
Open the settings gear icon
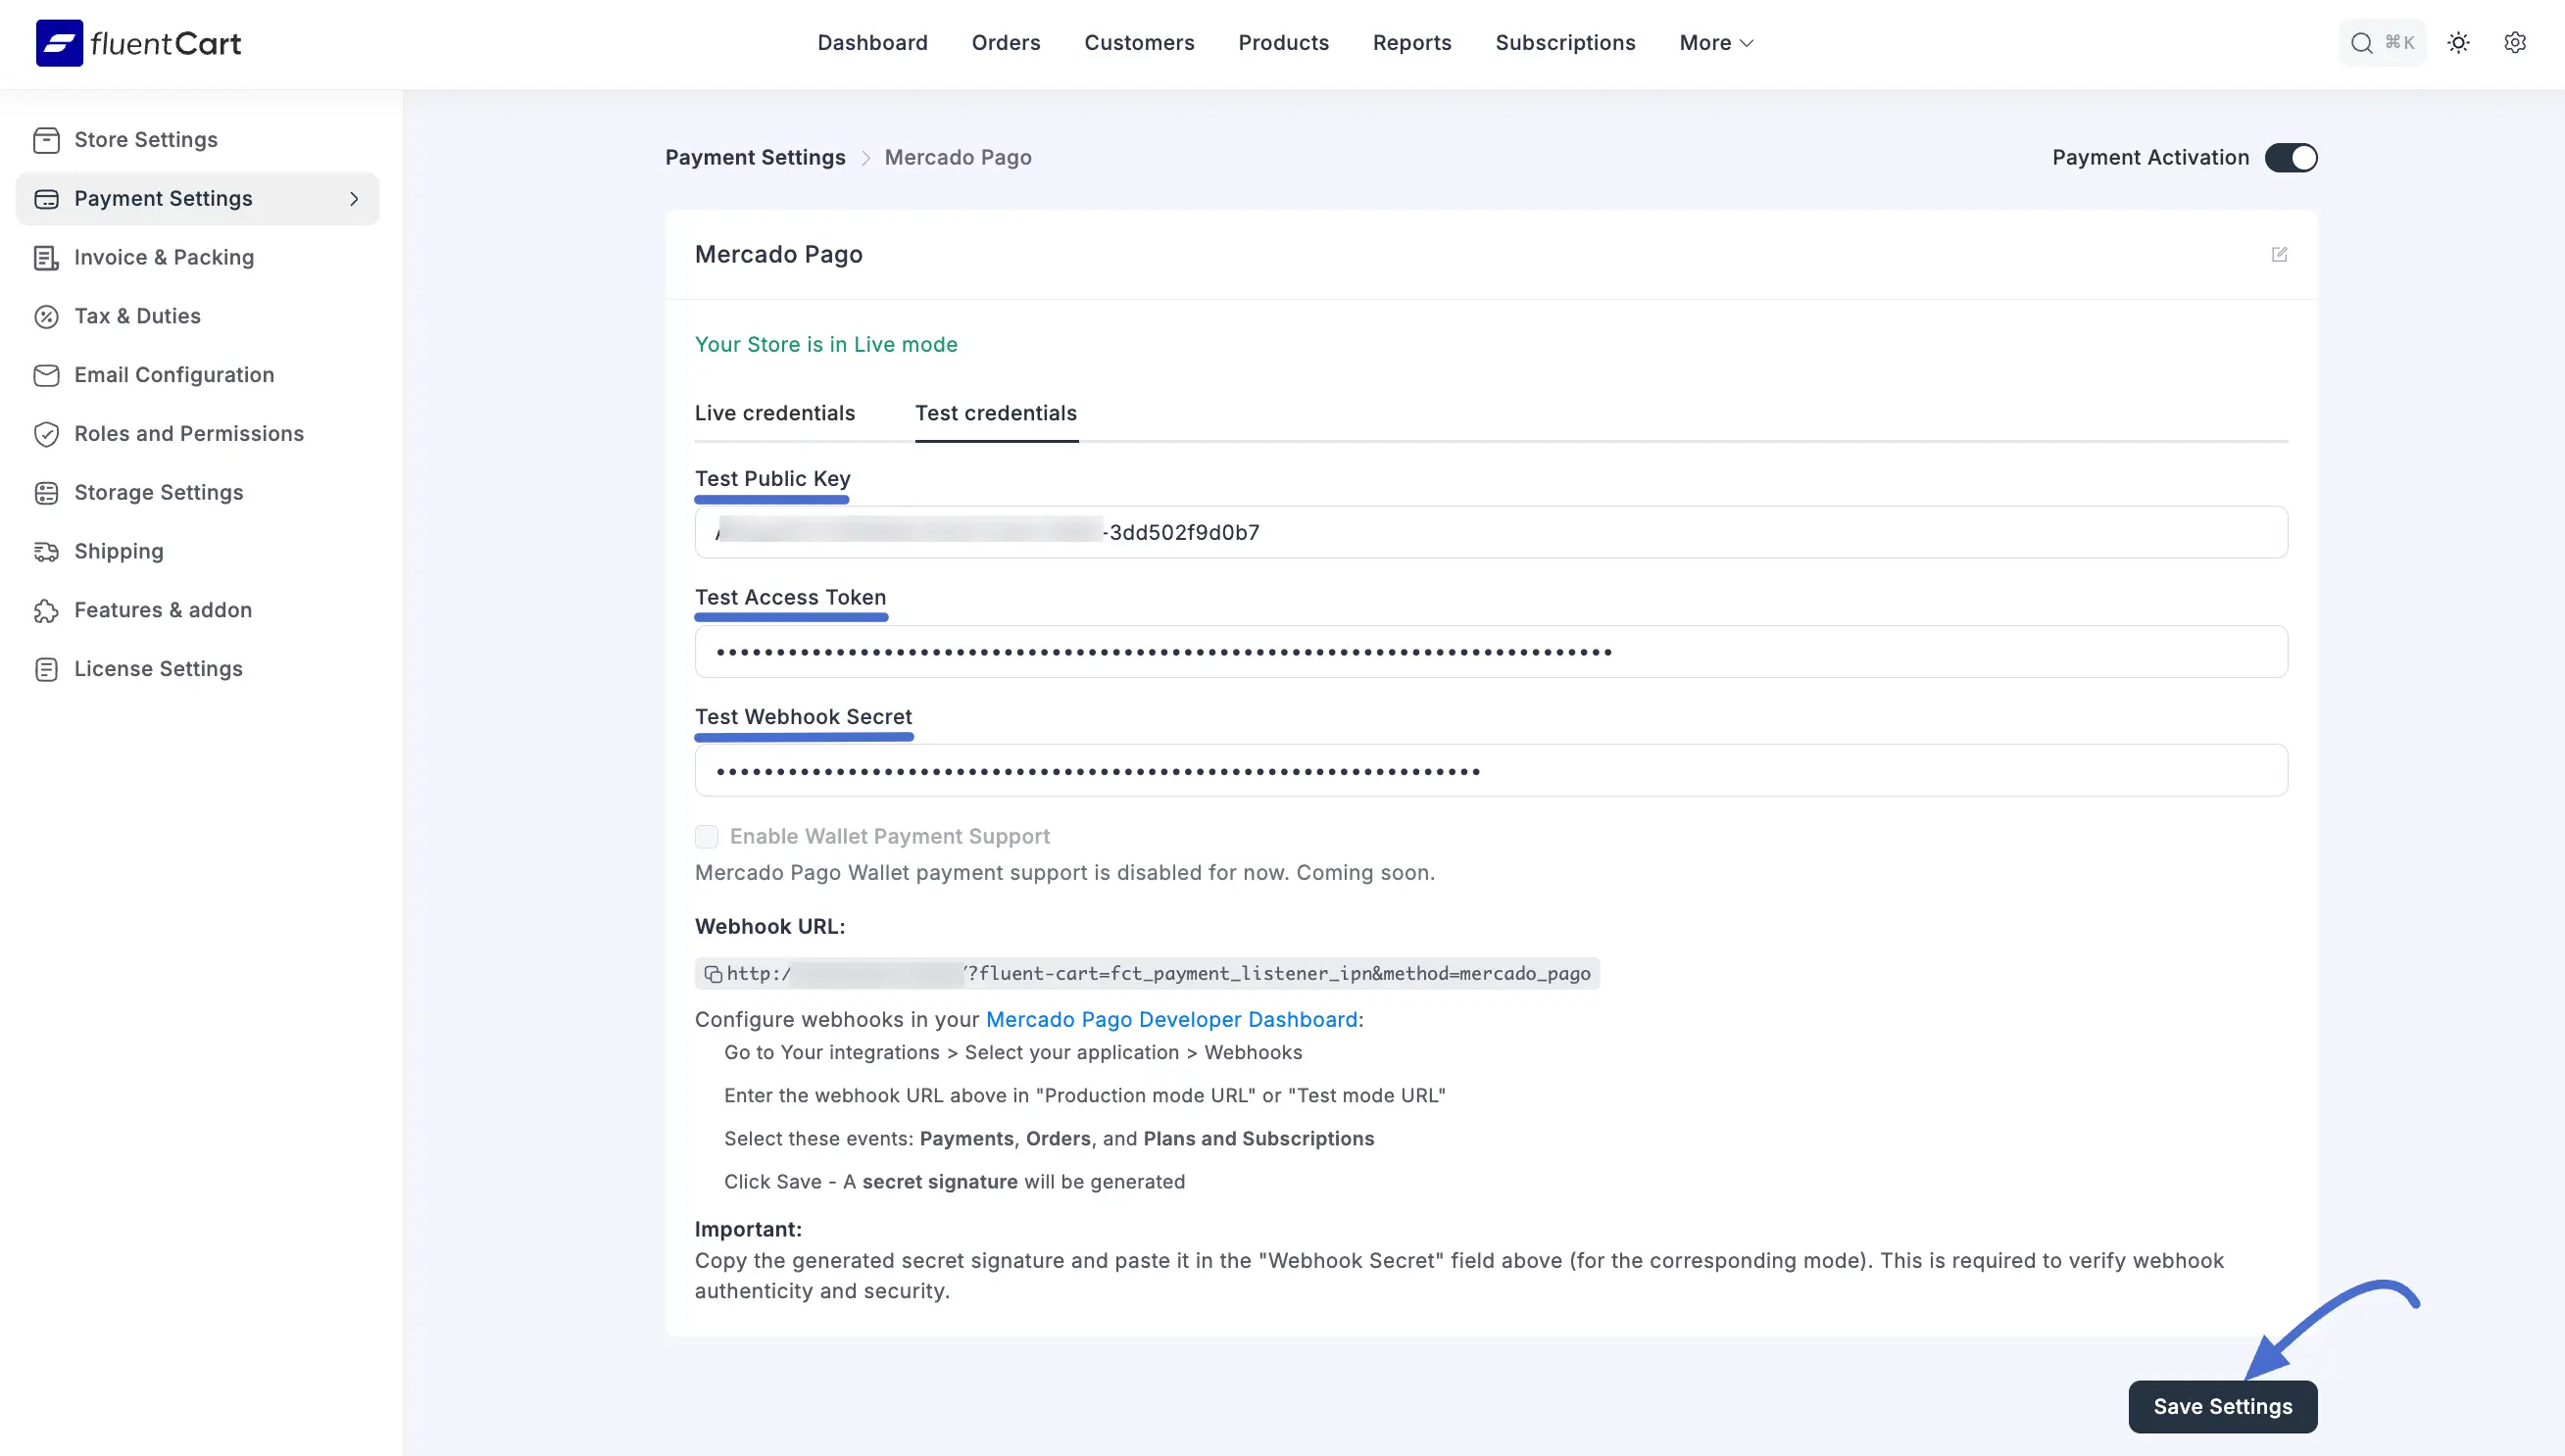(x=2514, y=43)
